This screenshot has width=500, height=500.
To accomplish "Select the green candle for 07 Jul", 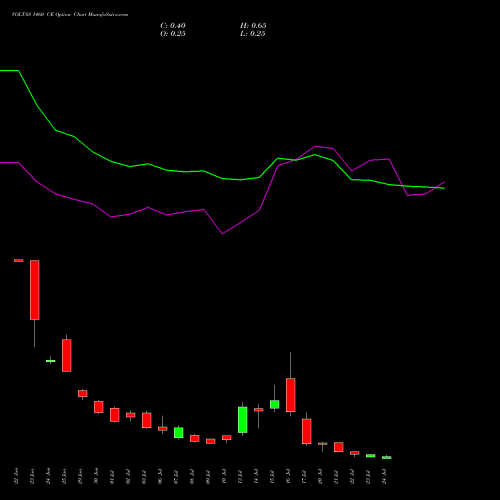I will pyautogui.click(x=179, y=433).
